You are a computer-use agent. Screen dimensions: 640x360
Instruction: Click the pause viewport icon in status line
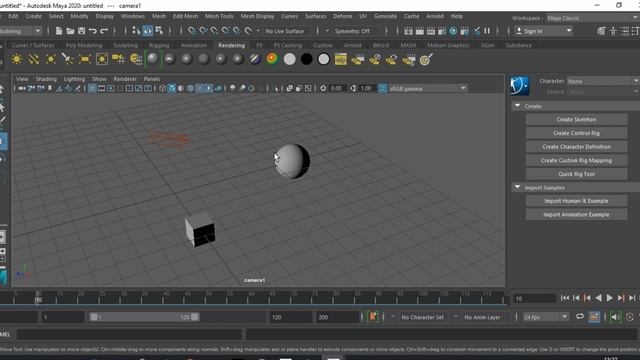(x=487, y=31)
